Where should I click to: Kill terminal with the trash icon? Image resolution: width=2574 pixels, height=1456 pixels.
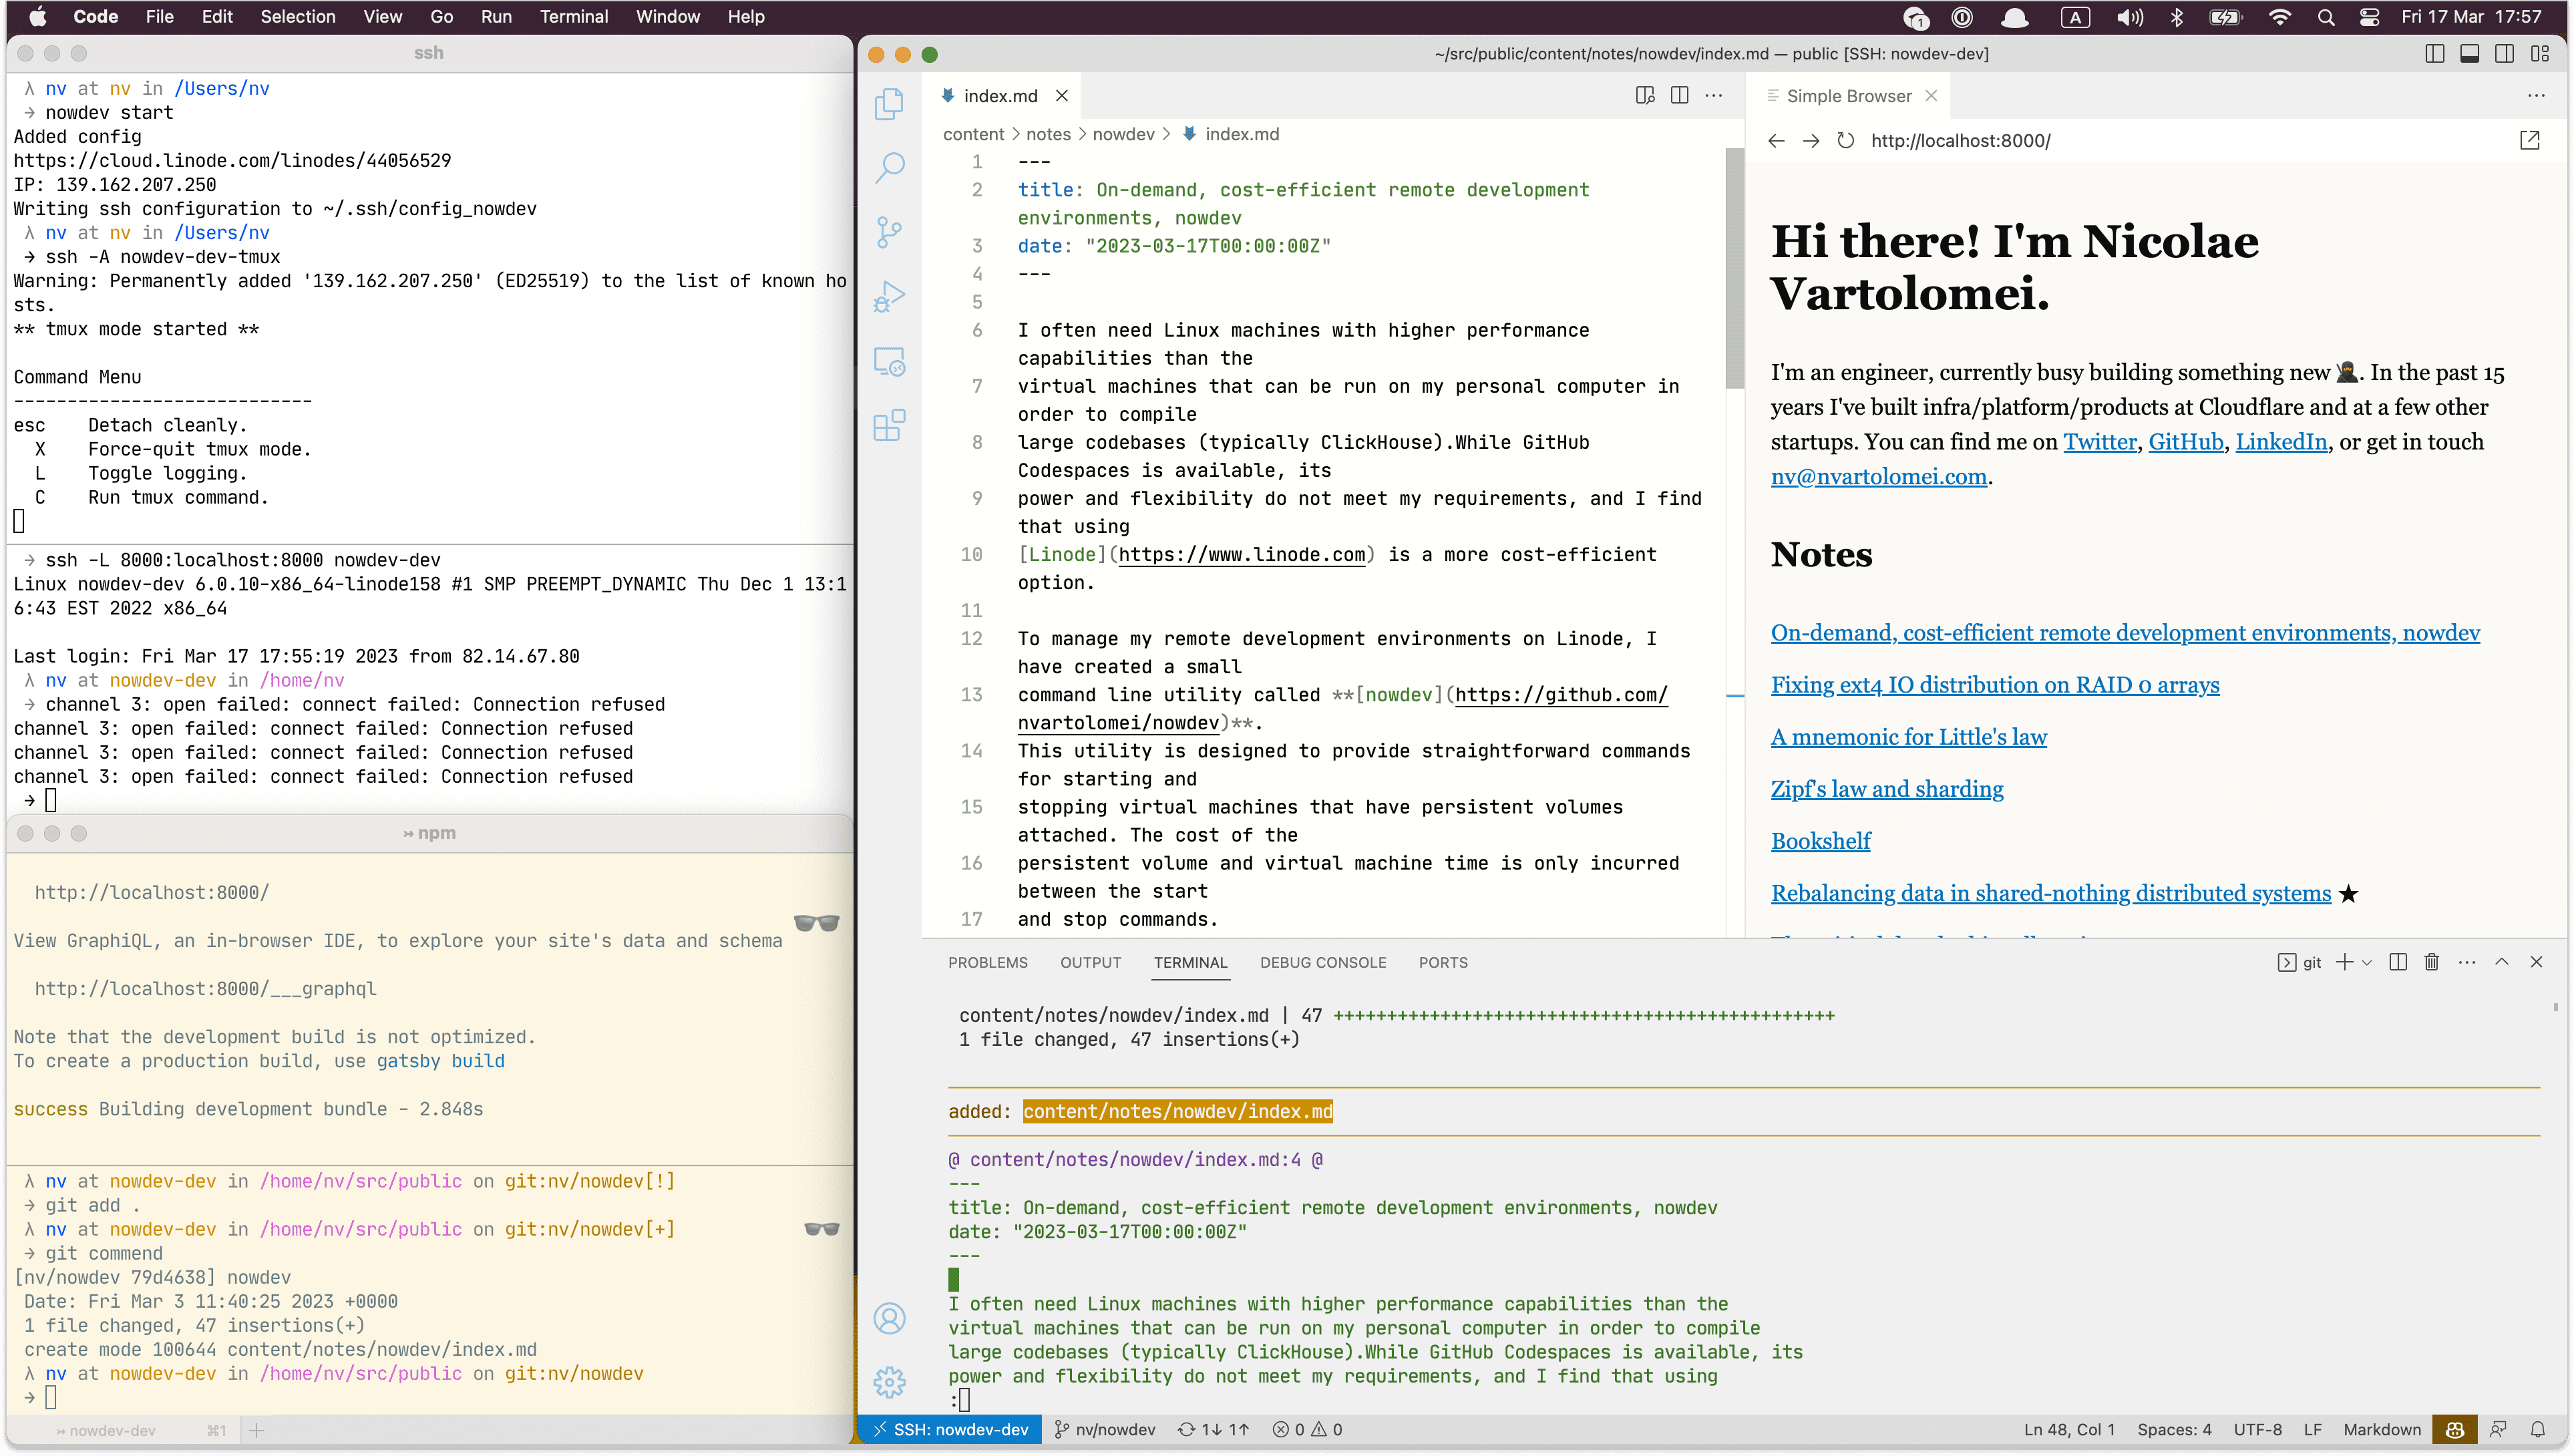pyautogui.click(x=2432, y=962)
